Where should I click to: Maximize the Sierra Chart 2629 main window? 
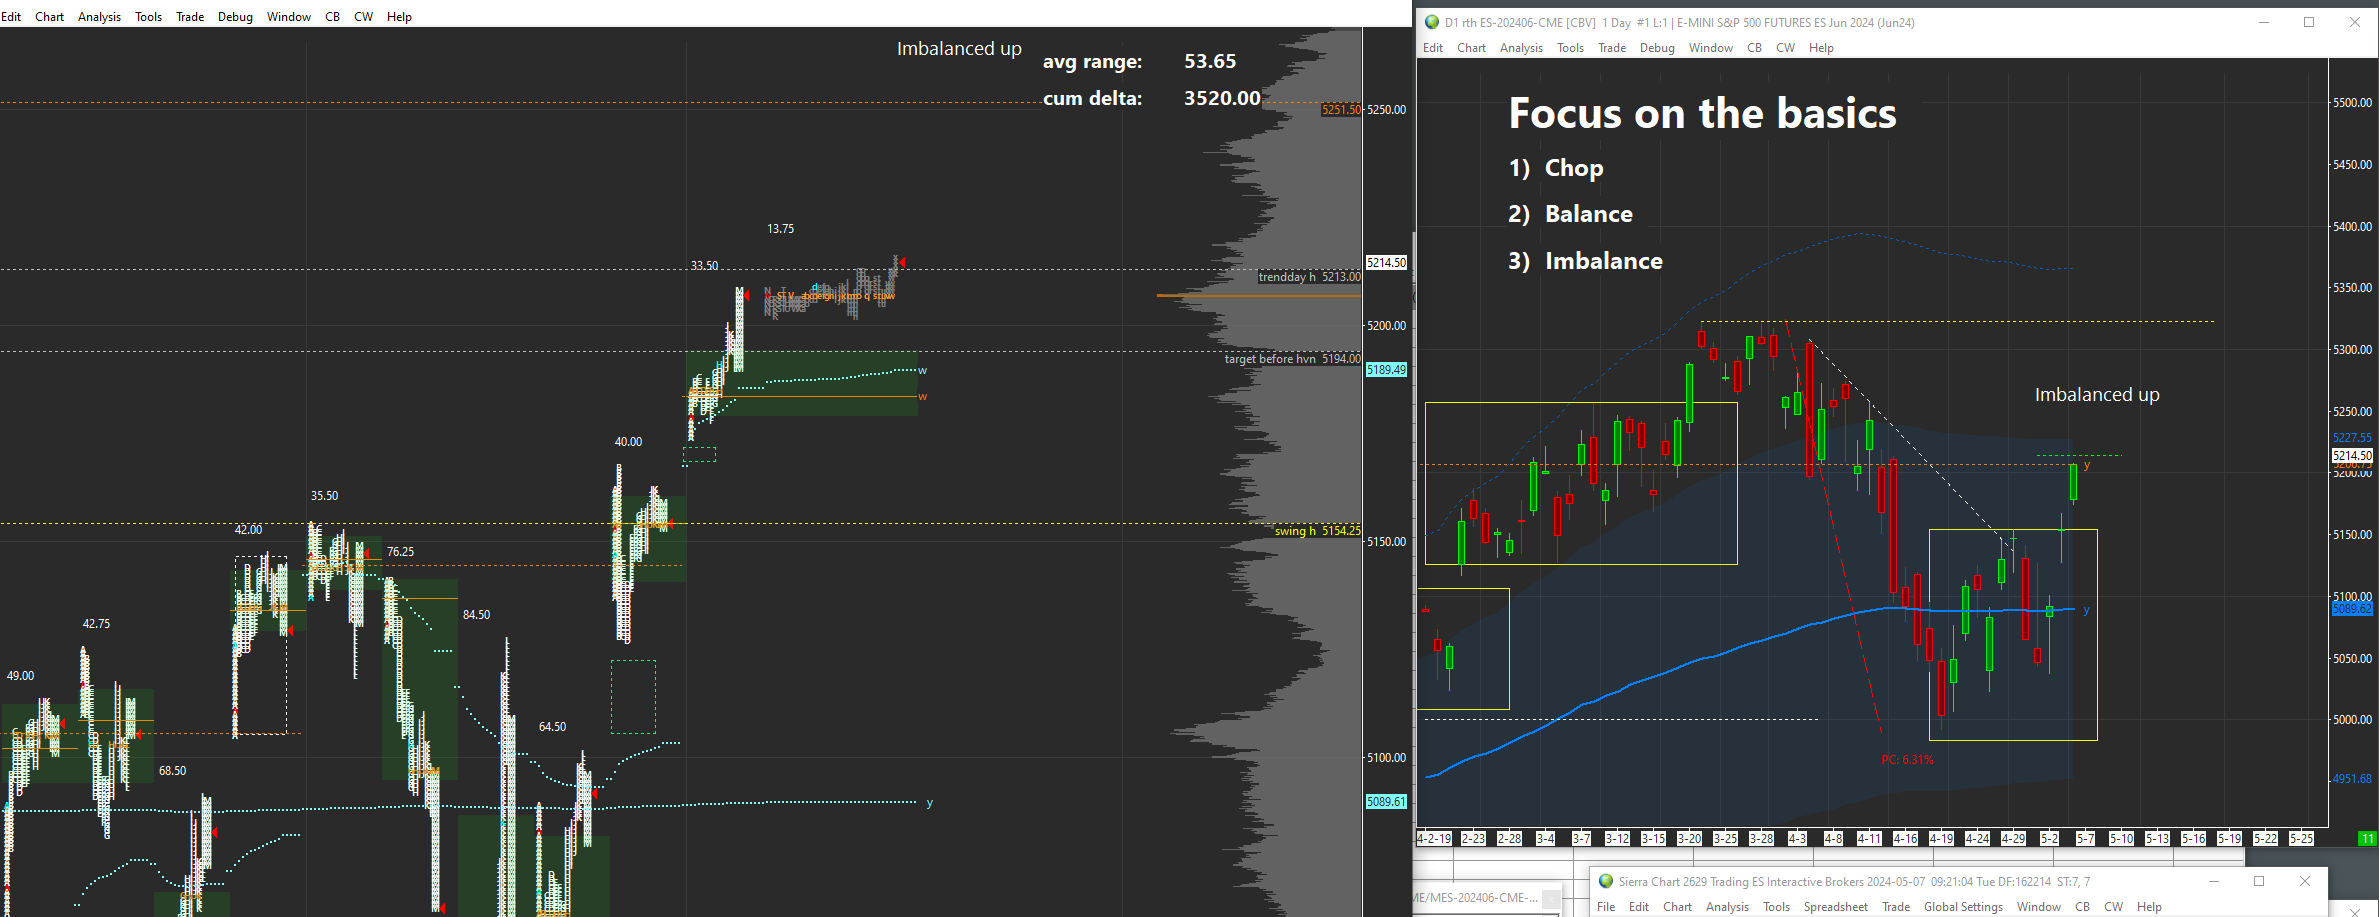[2259, 881]
